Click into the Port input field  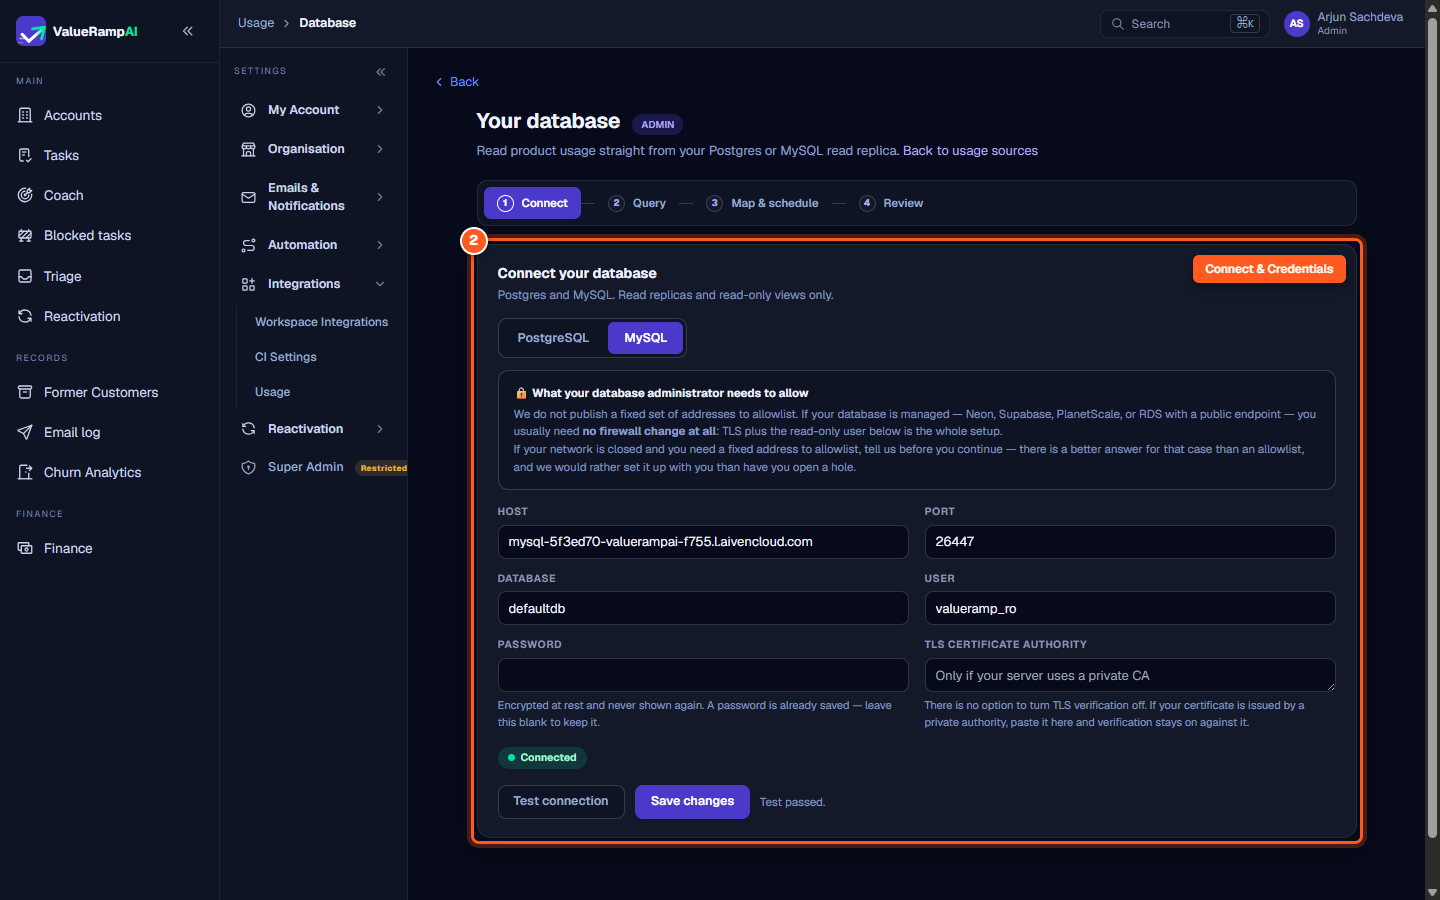click(x=1130, y=542)
